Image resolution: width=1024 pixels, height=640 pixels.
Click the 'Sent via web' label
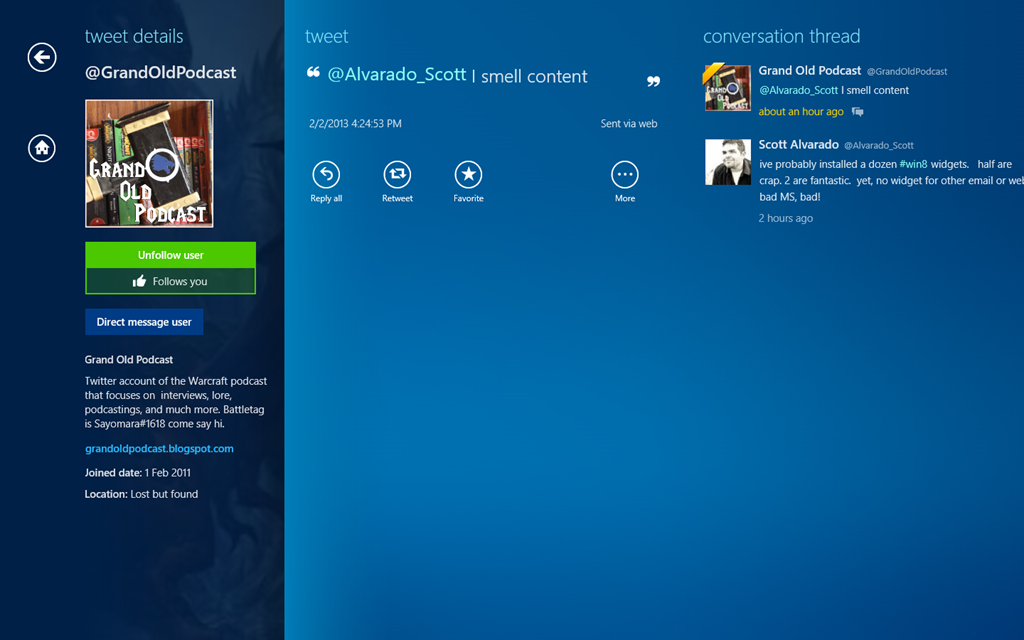tap(629, 123)
